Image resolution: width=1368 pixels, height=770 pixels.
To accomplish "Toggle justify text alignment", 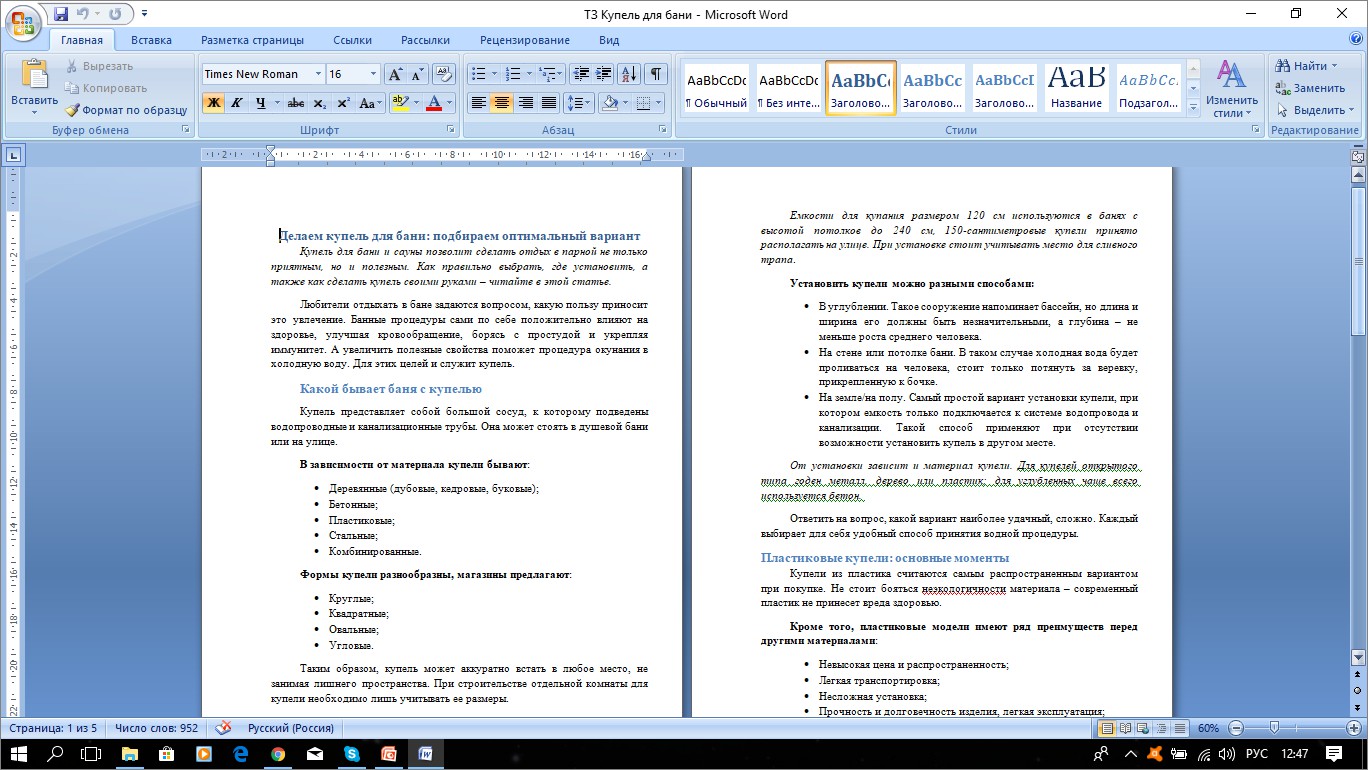I will (549, 102).
